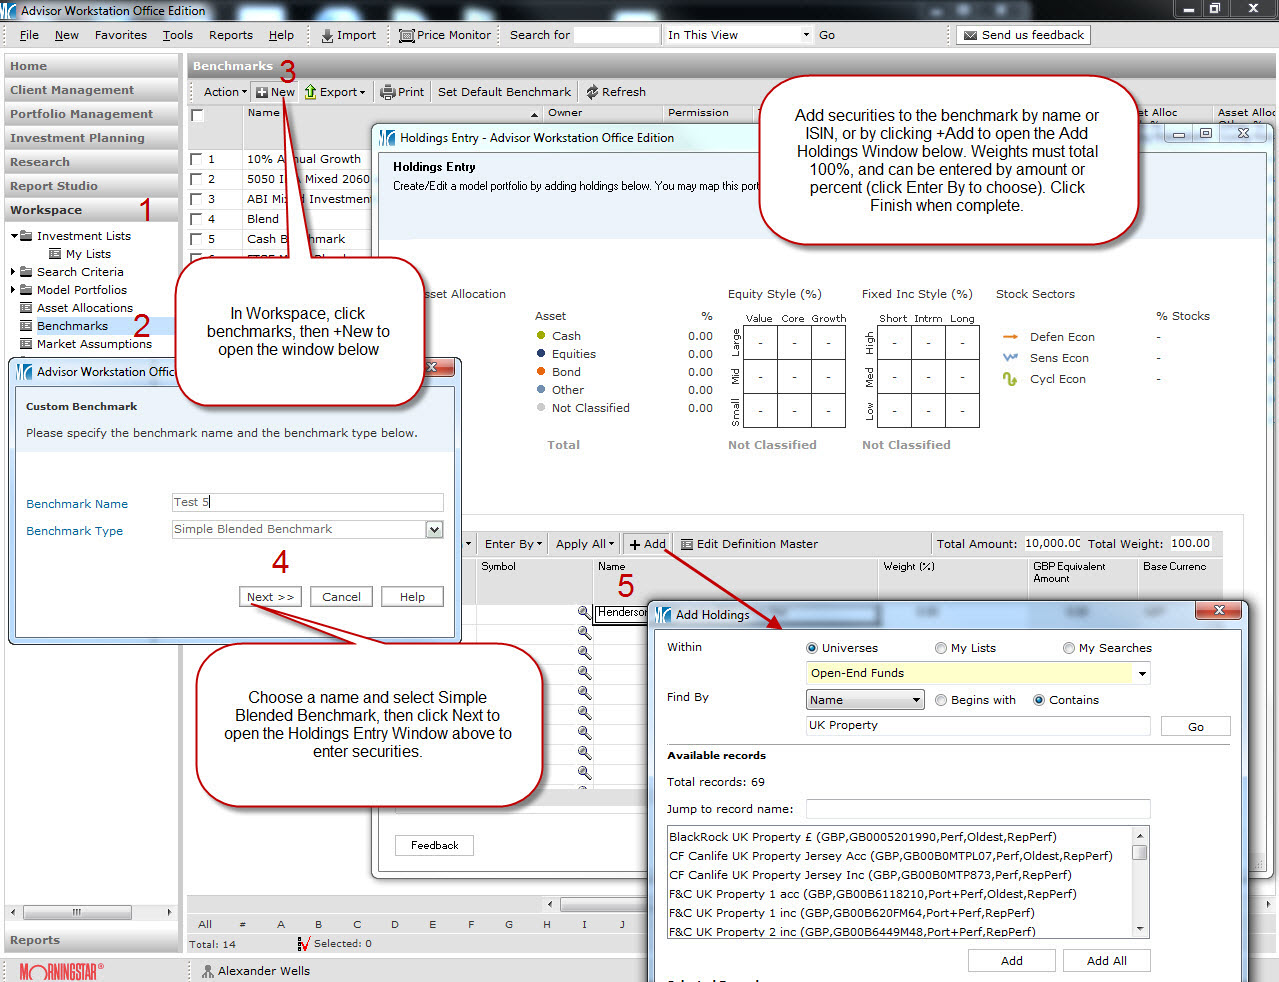1279x982 pixels.
Task: Open the Benchmark Type dropdown
Action: (x=434, y=530)
